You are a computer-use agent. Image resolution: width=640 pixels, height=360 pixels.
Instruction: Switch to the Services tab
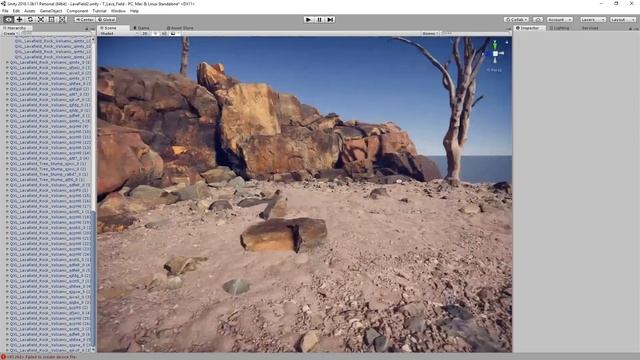590,28
